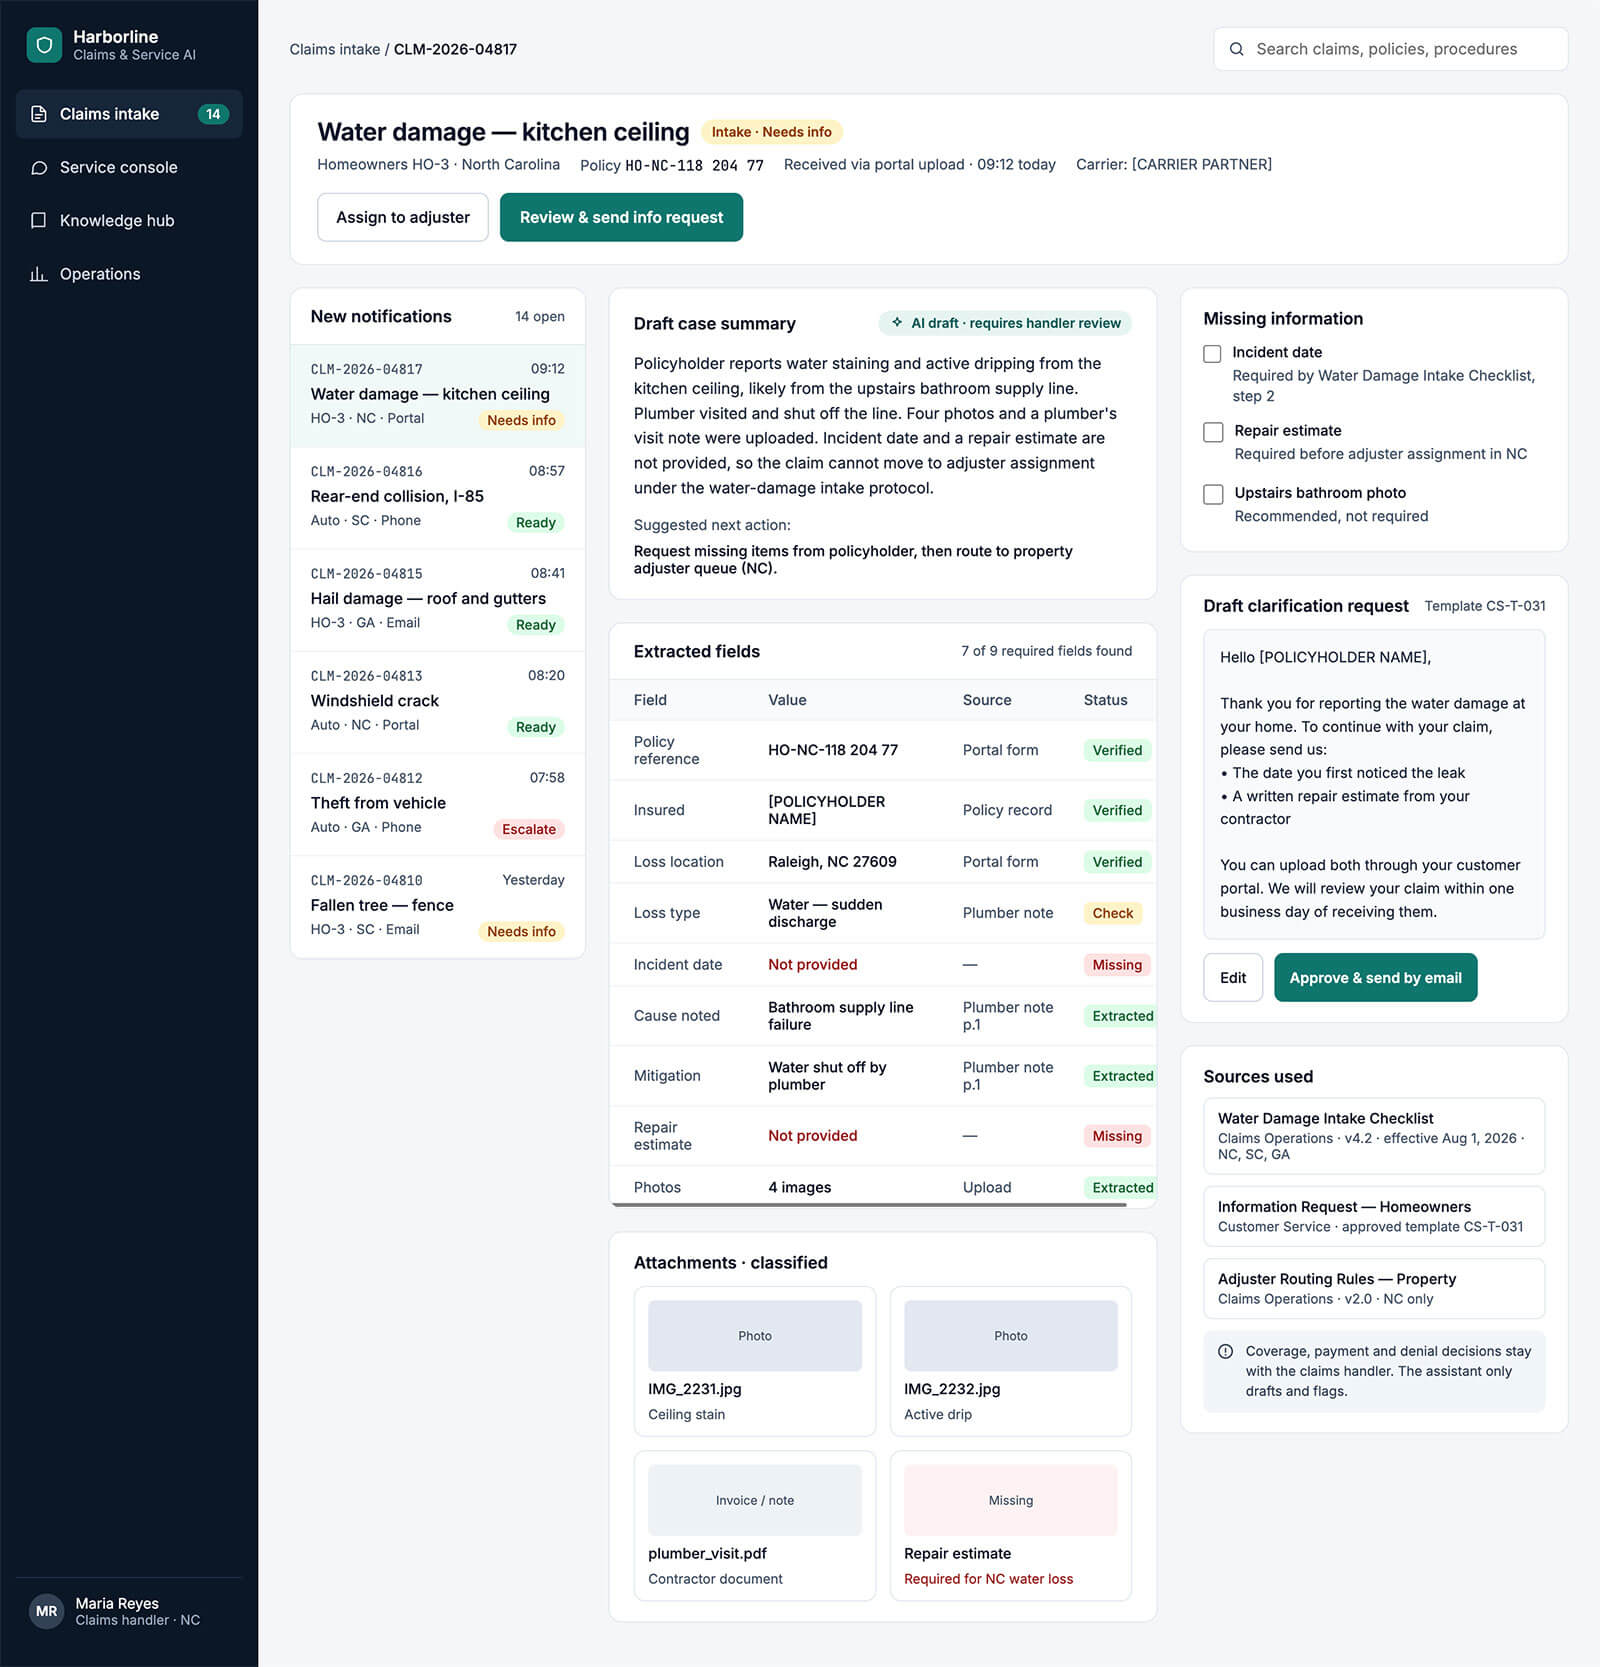The image size is (1600, 1667).
Task: Open Water Damage Intake Checklist source
Action: 1374,1136
